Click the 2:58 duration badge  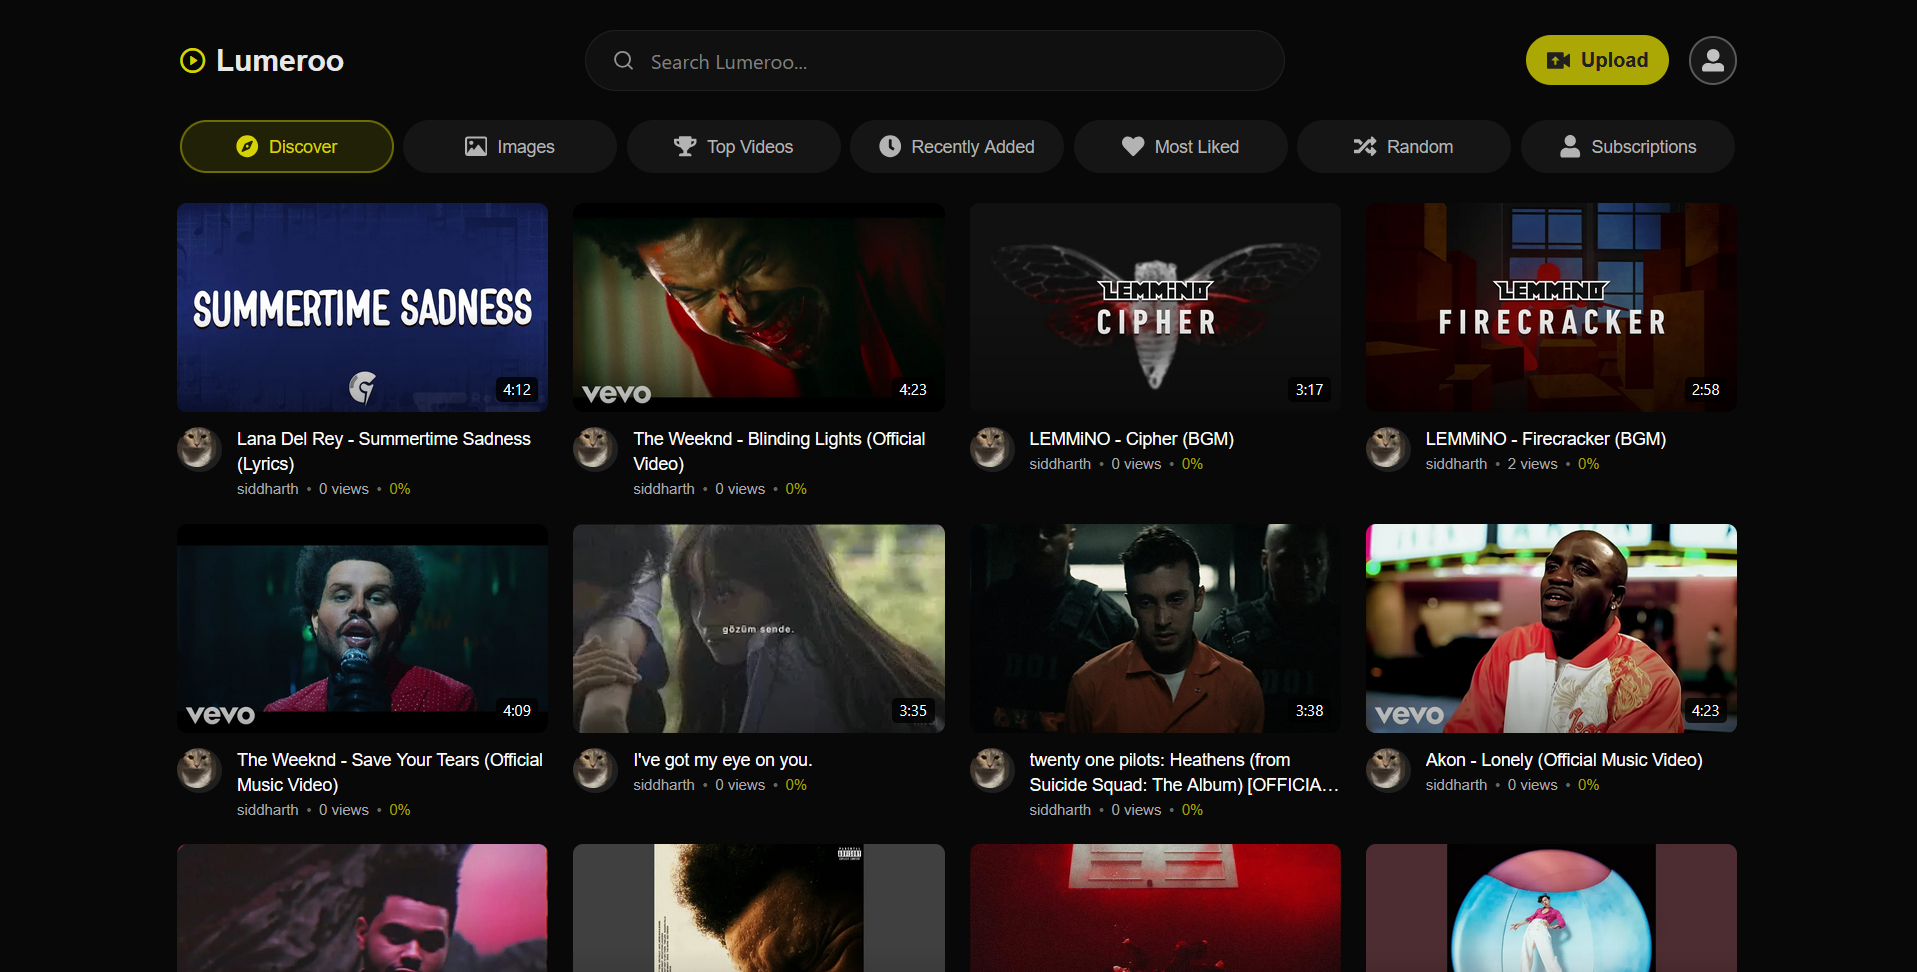click(1705, 389)
